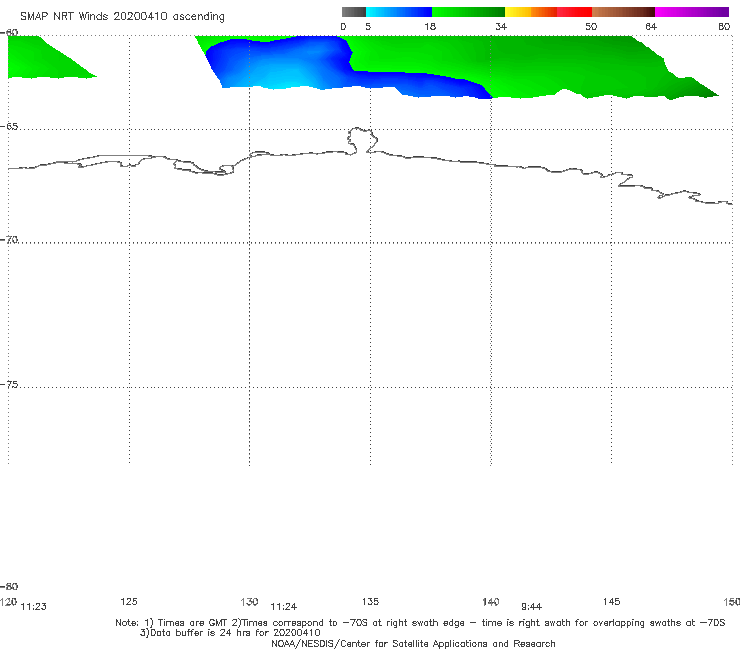Click the '125' longitude label
This screenshot has height=650, width=740.
click(129, 601)
